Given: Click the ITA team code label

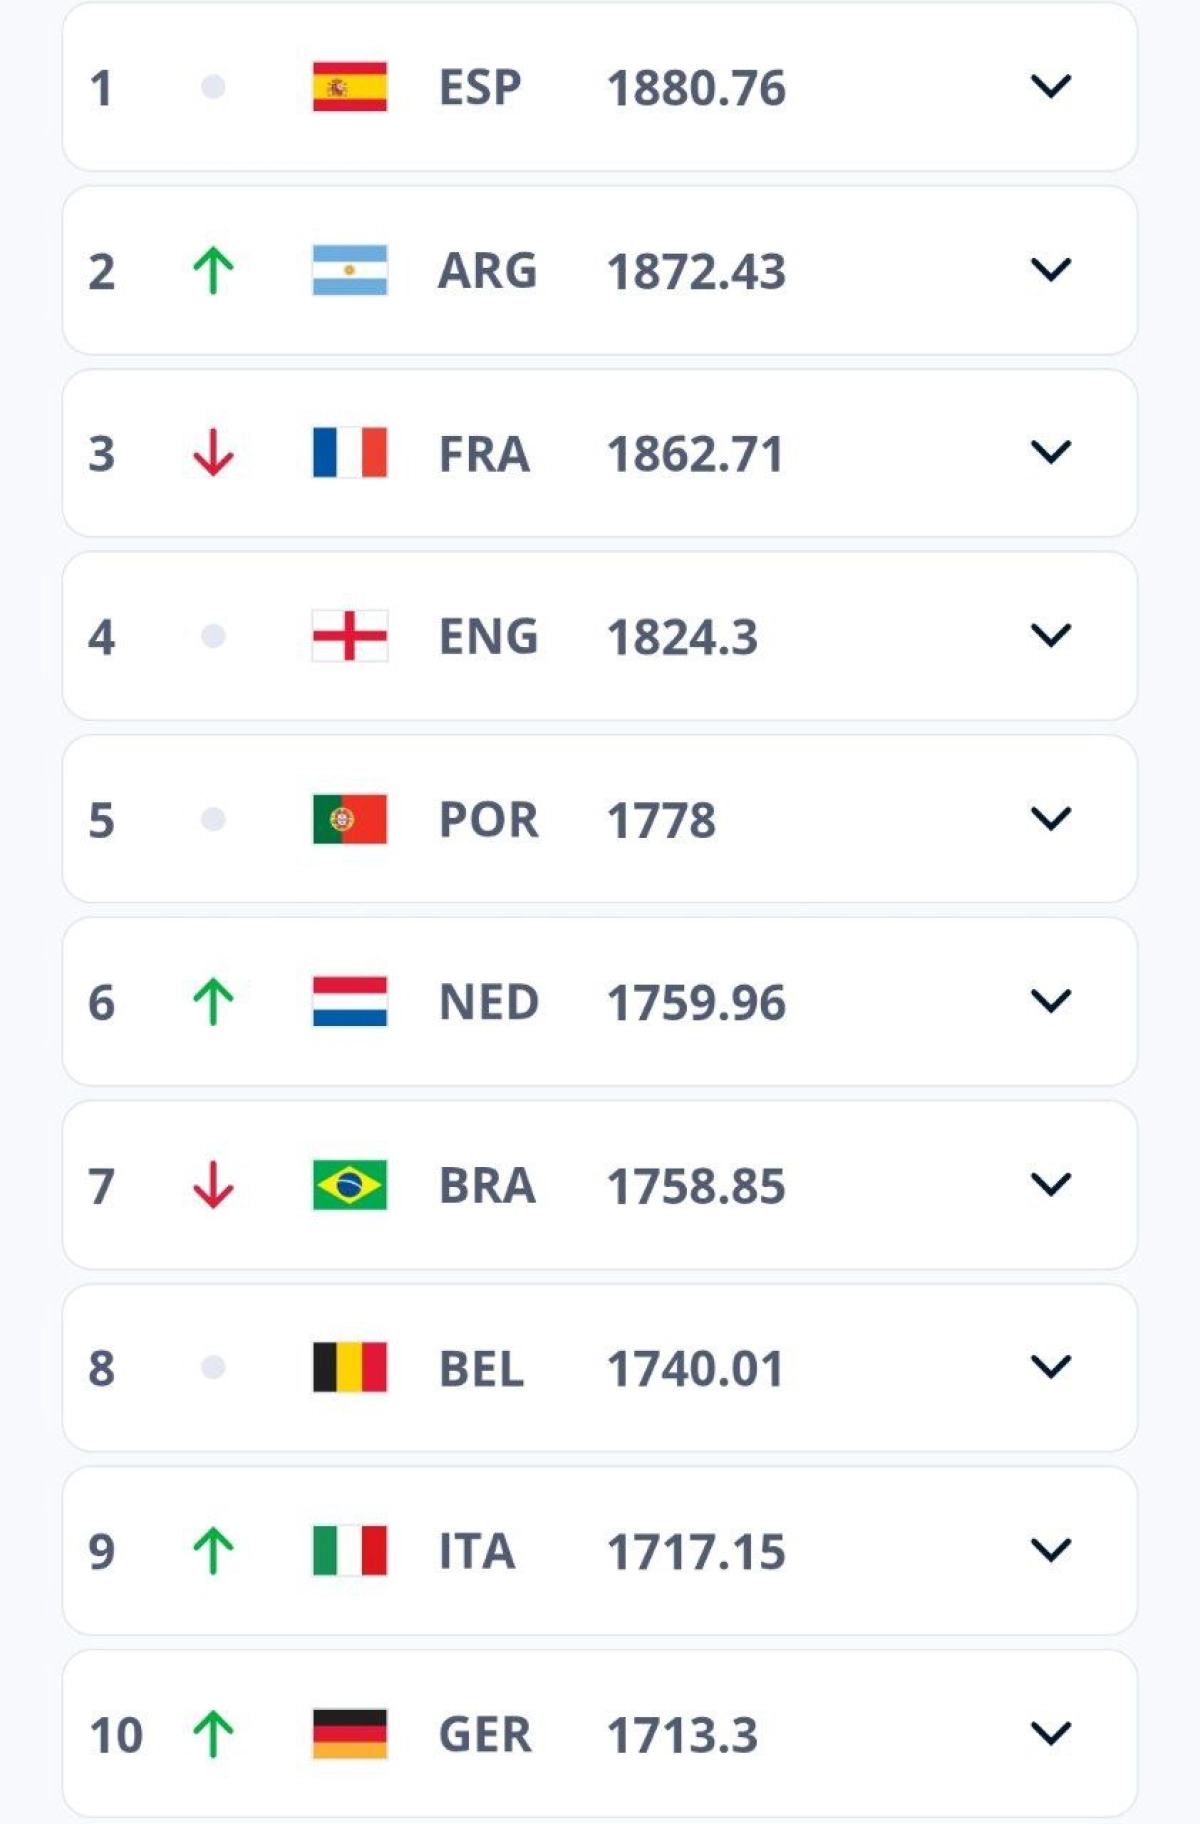Looking at the screenshot, I should click(477, 1551).
